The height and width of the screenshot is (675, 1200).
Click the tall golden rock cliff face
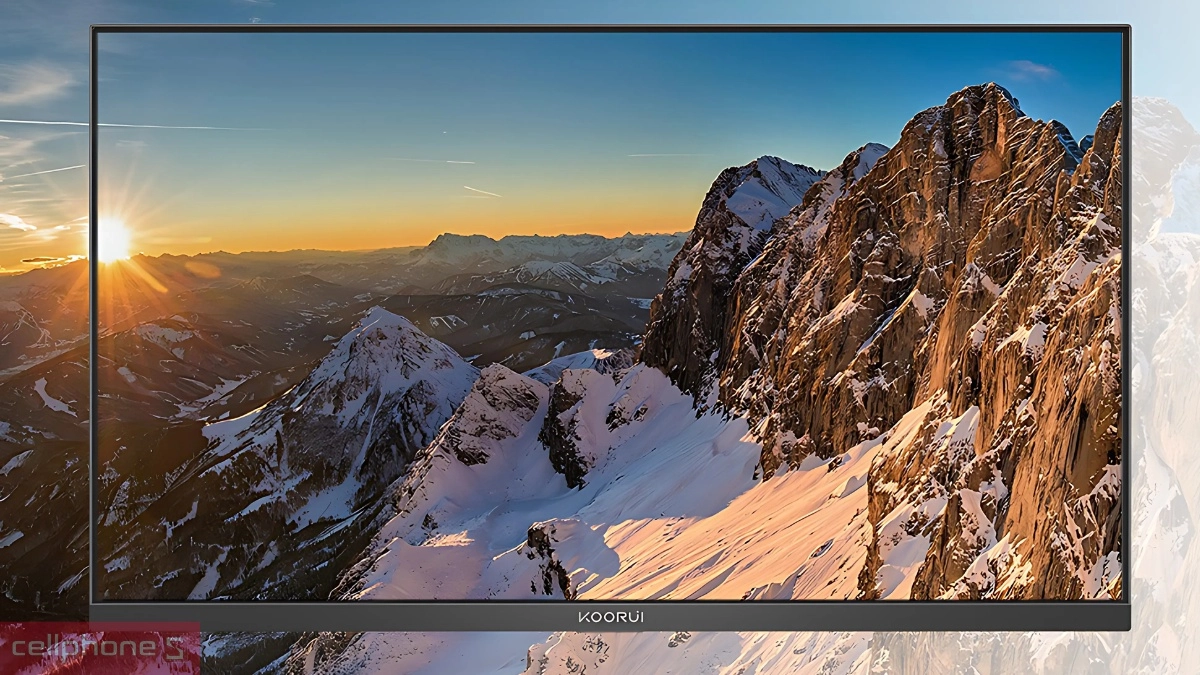point(960,300)
